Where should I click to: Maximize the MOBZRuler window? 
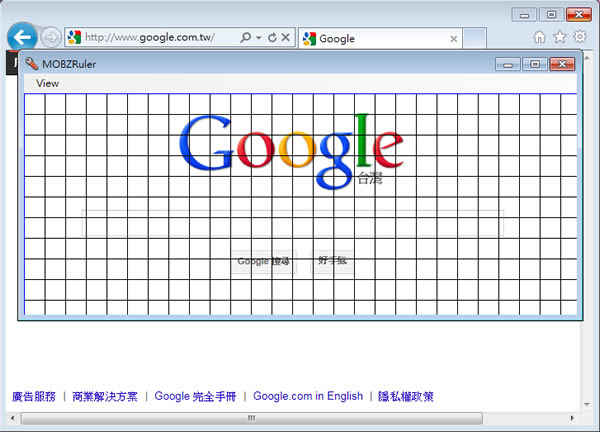point(536,64)
